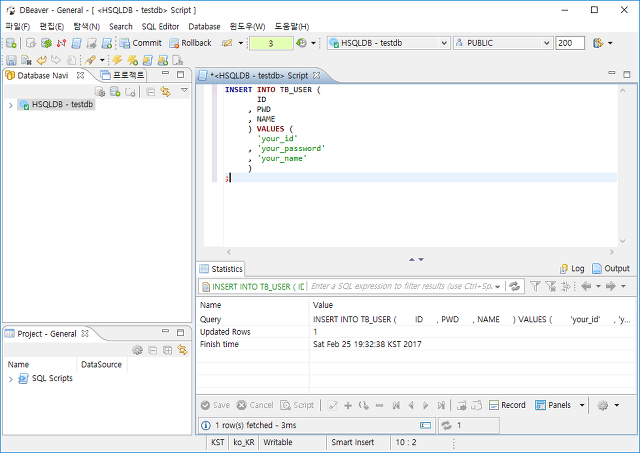This screenshot has height=453, width=640.
Task: Open the 도움말(H) menu
Action: (291, 27)
